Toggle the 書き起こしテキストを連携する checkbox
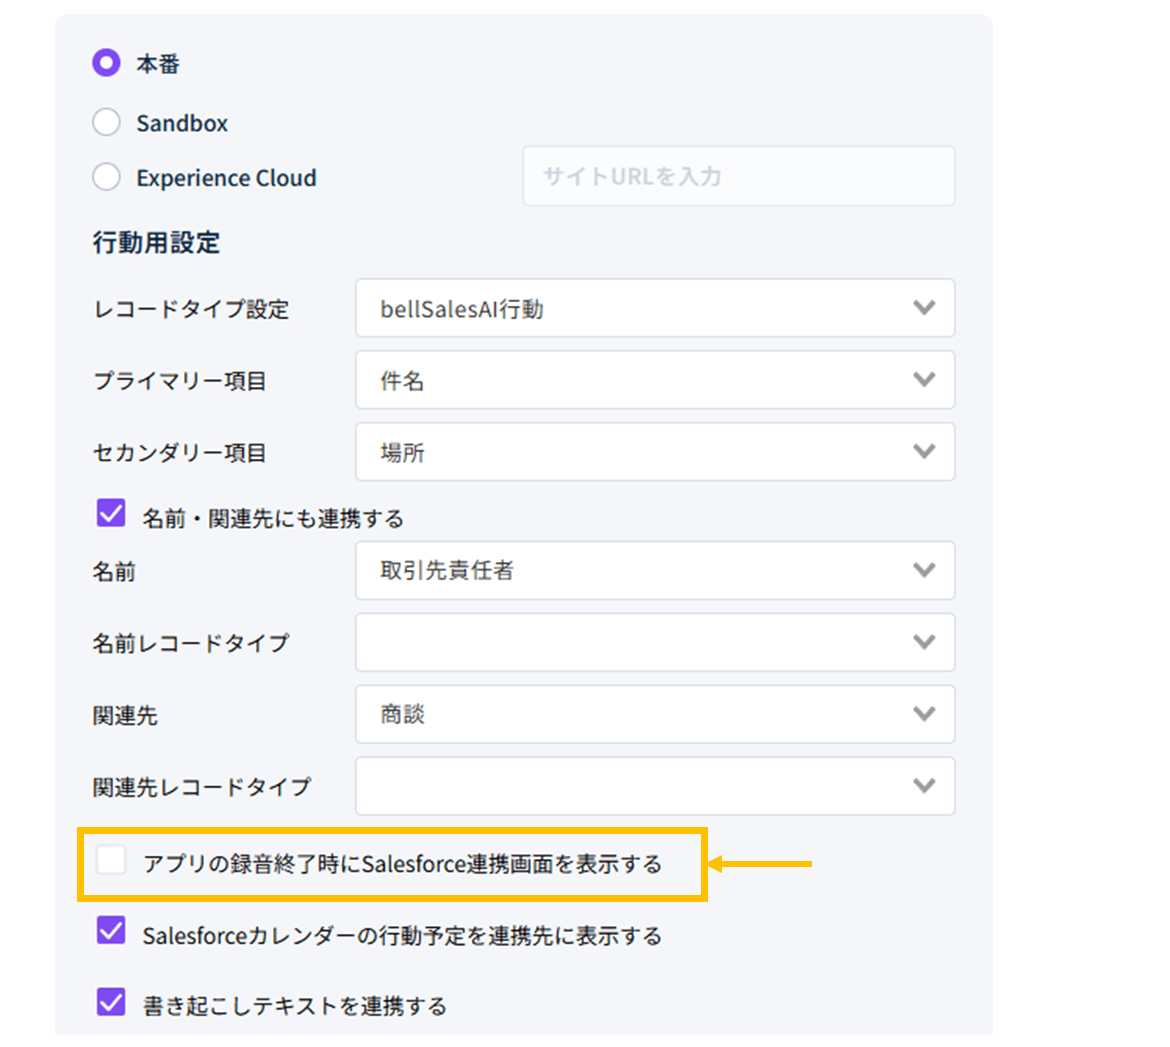 pos(111,1002)
